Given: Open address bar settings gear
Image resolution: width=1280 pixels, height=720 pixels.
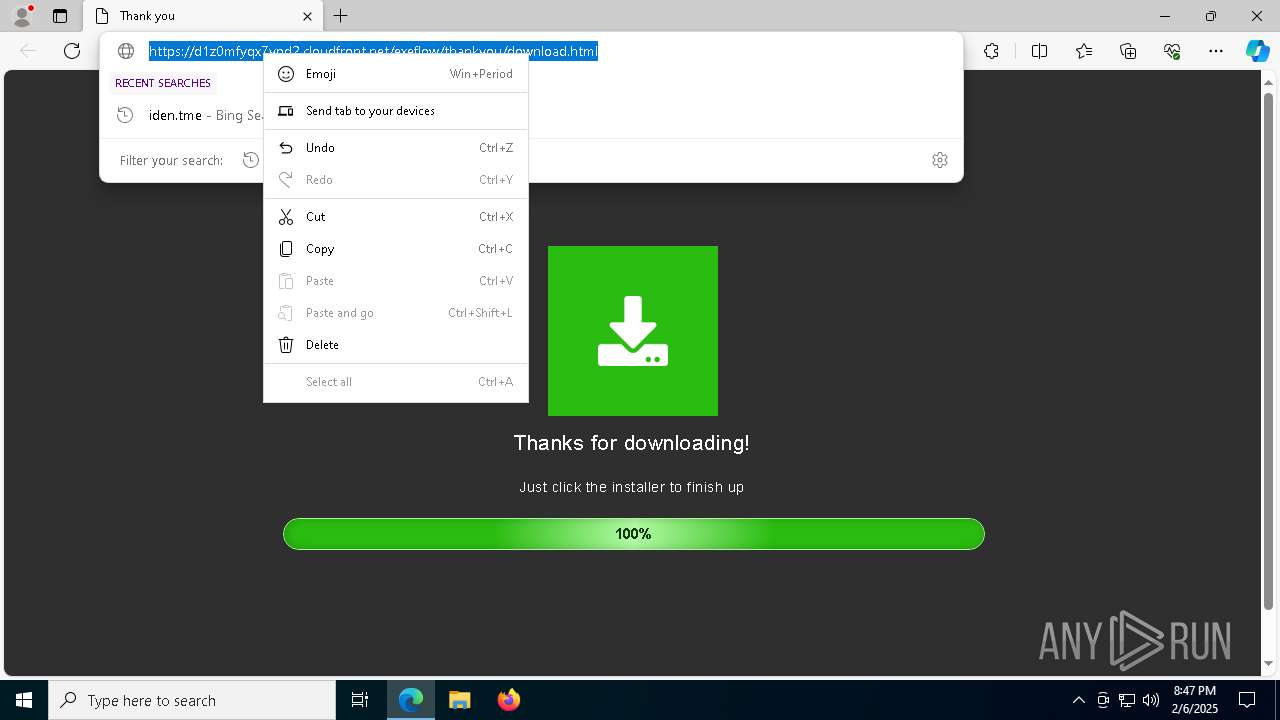Looking at the screenshot, I should pyautogui.click(x=940, y=160).
